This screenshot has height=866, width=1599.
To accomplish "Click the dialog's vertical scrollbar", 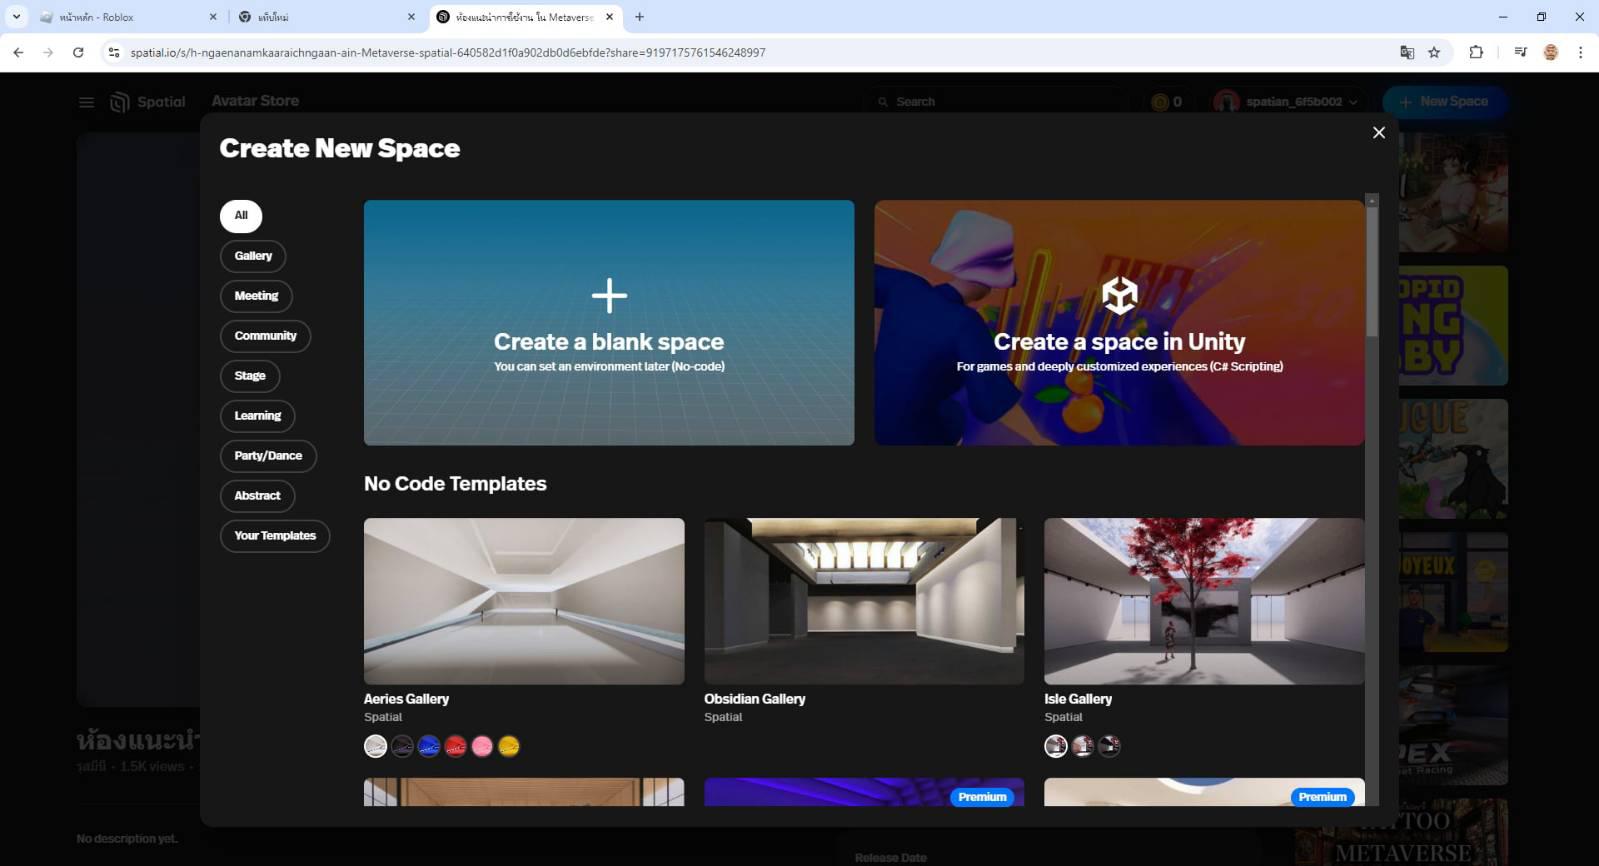I will (x=1372, y=270).
